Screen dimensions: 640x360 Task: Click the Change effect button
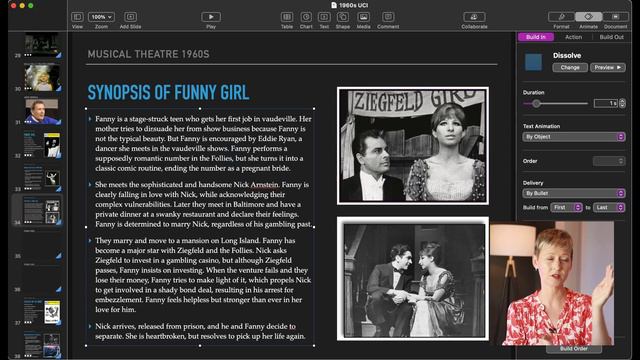click(x=570, y=67)
